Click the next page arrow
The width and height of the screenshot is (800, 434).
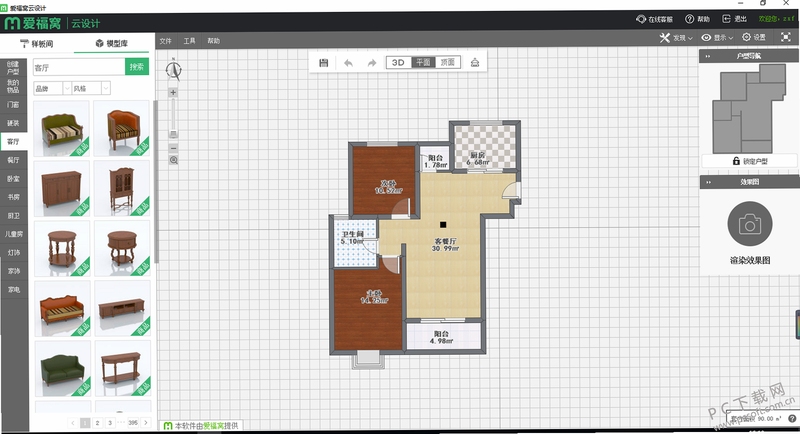146,423
